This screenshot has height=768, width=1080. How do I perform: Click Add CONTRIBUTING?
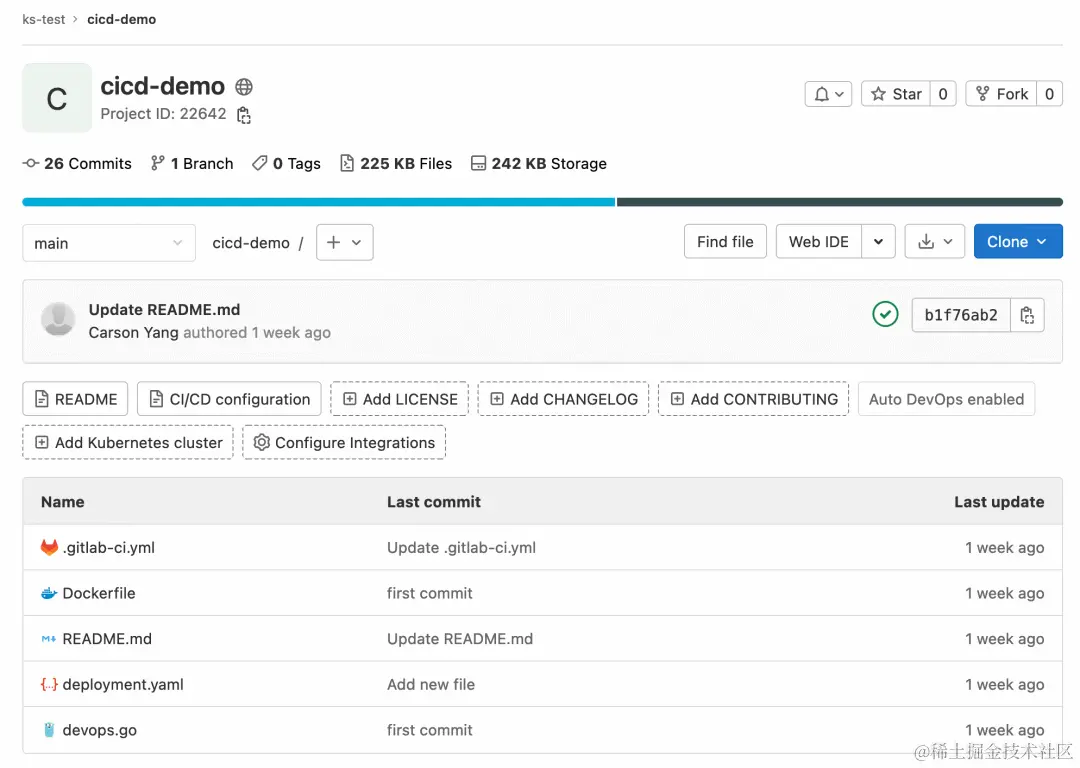click(754, 399)
